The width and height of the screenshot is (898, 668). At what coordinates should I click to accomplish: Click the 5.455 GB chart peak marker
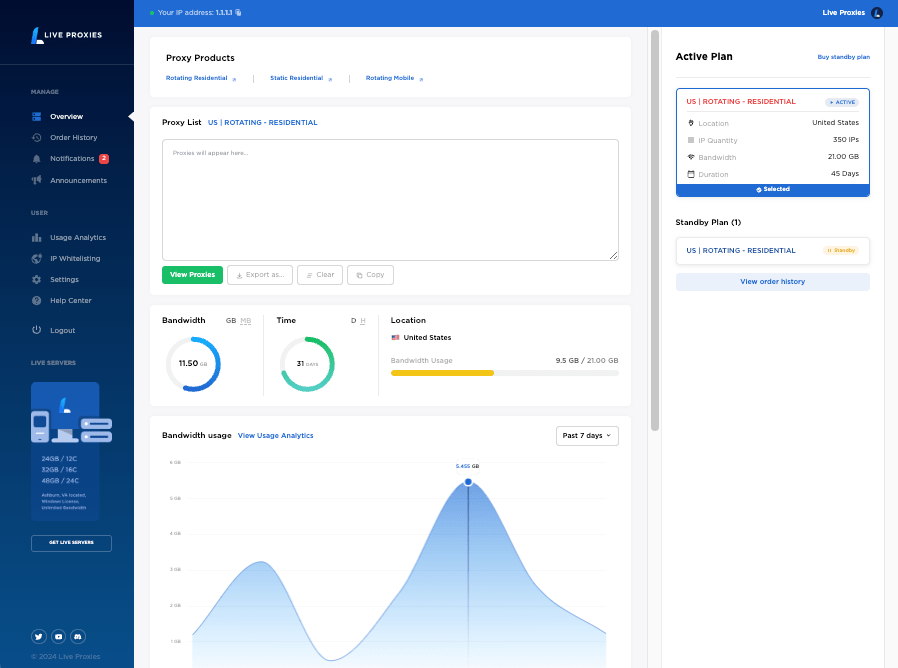coord(468,482)
